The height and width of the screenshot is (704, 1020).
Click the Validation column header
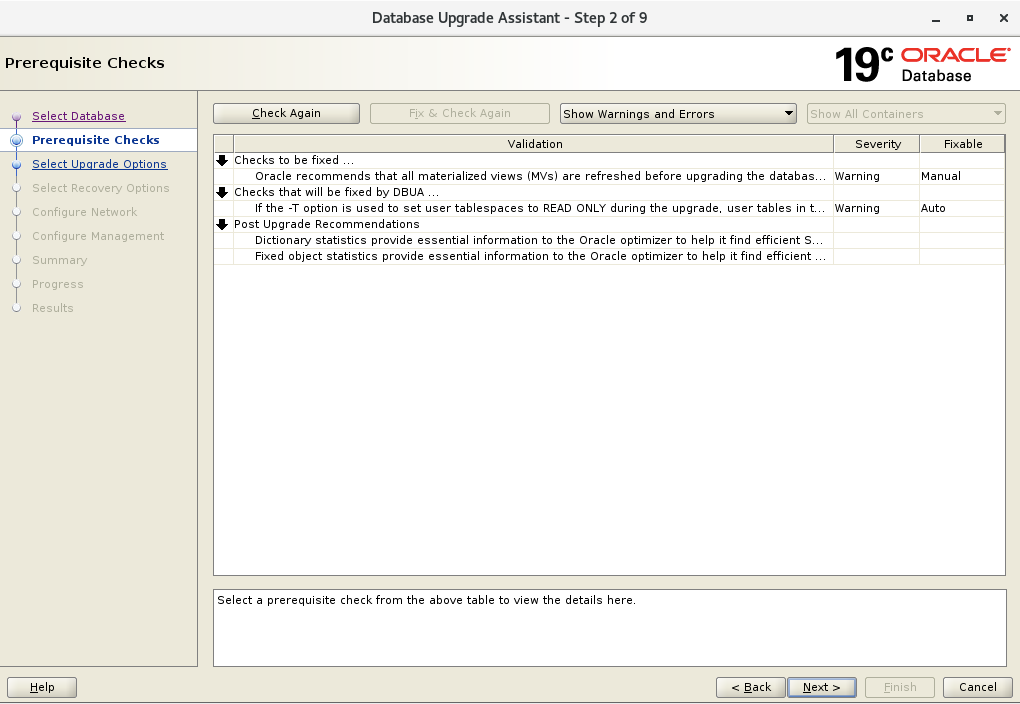click(534, 144)
